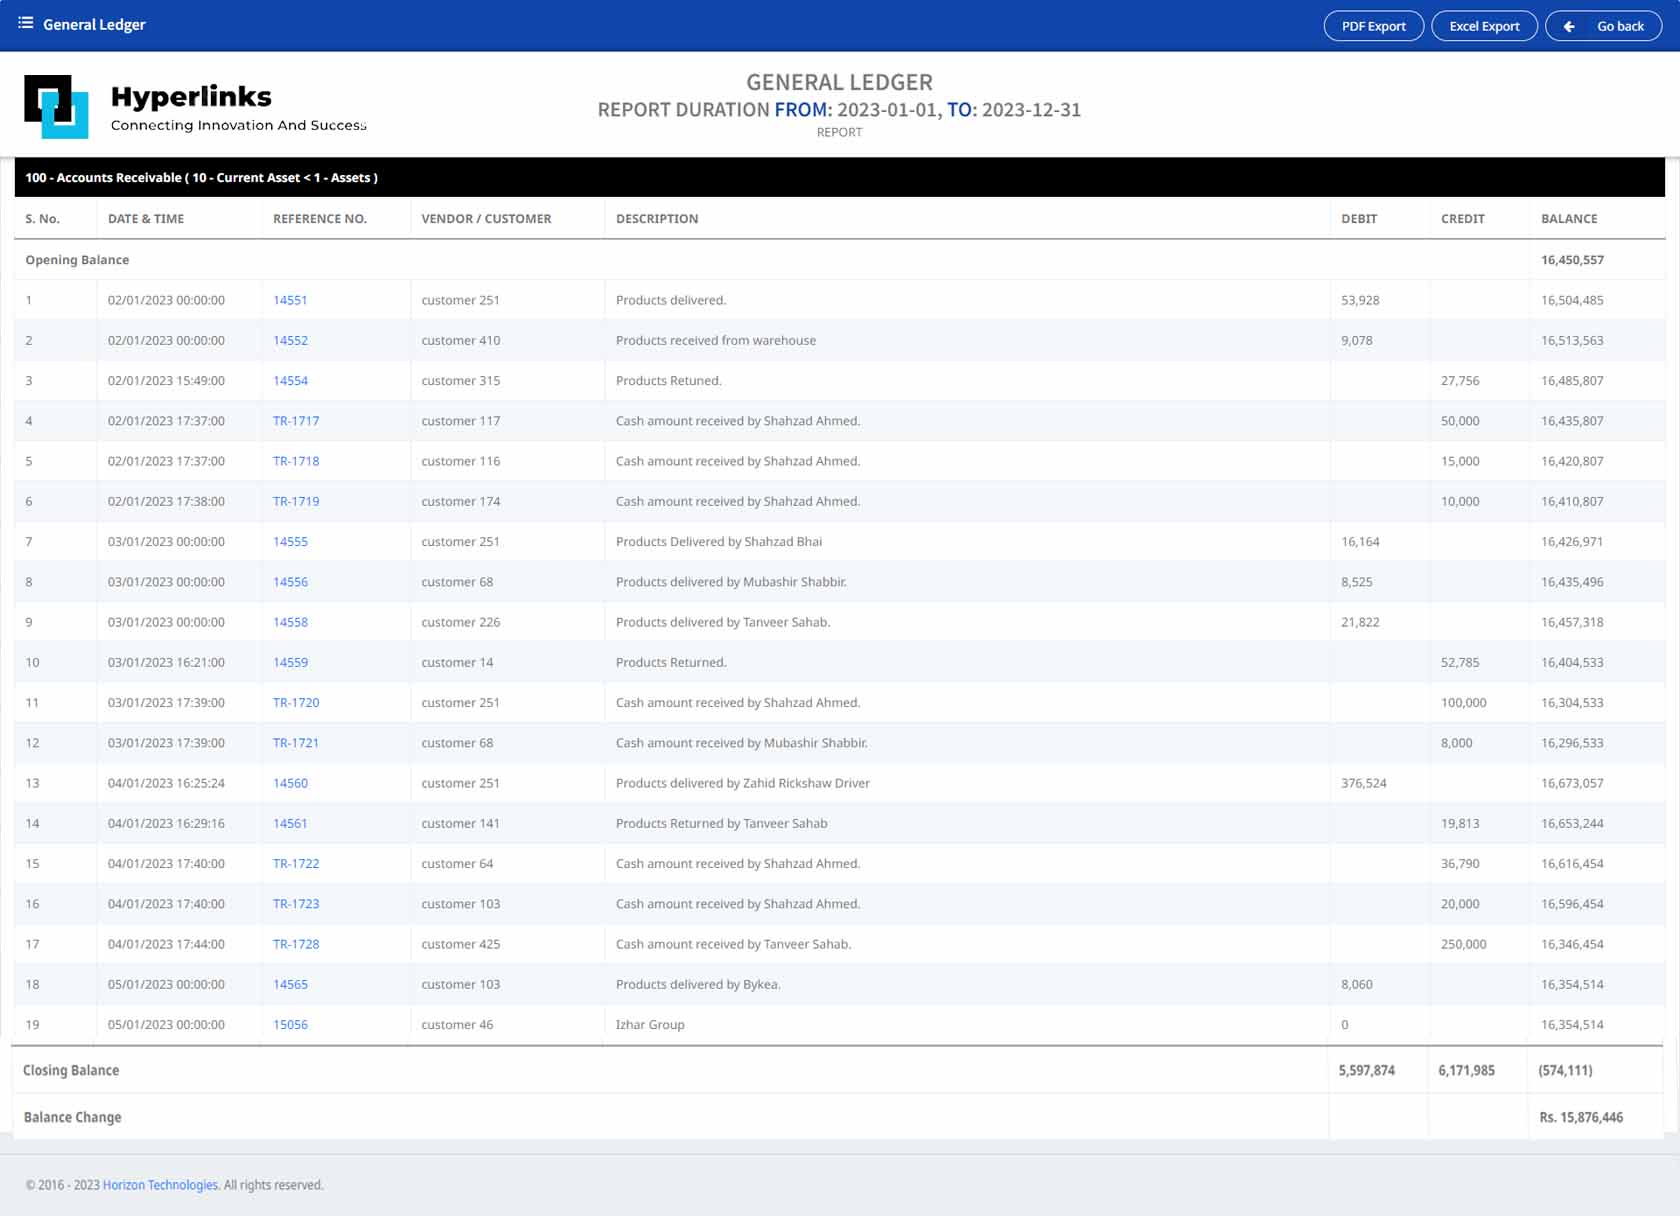The image size is (1680, 1216).
Task: Click the credit amount 27,756
Action: tap(1460, 381)
